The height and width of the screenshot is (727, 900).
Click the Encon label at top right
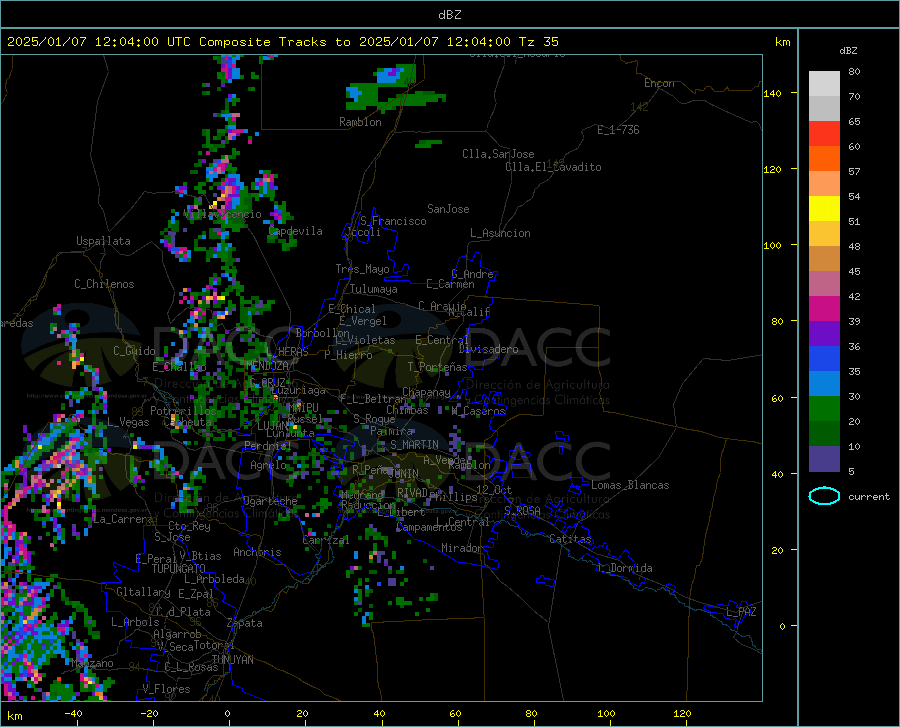(x=659, y=83)
